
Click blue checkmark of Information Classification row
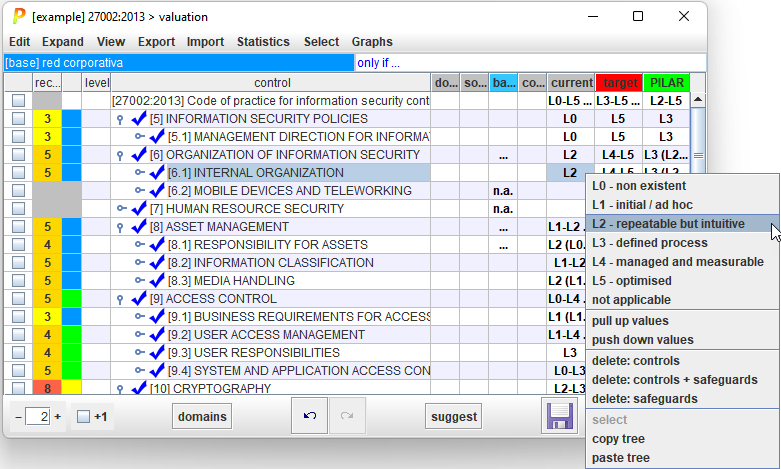point(157,262)
